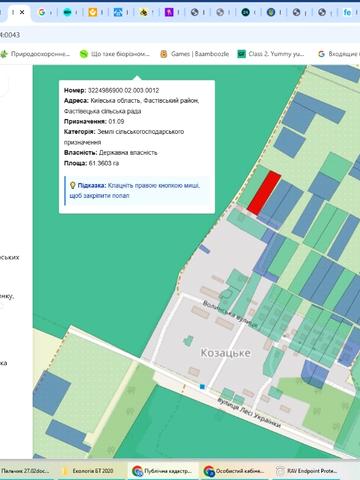Screen dimensions: 360x480
Task: Open the 'Екологія БТ 2020' taskbar folder
Action: (90, 471)
